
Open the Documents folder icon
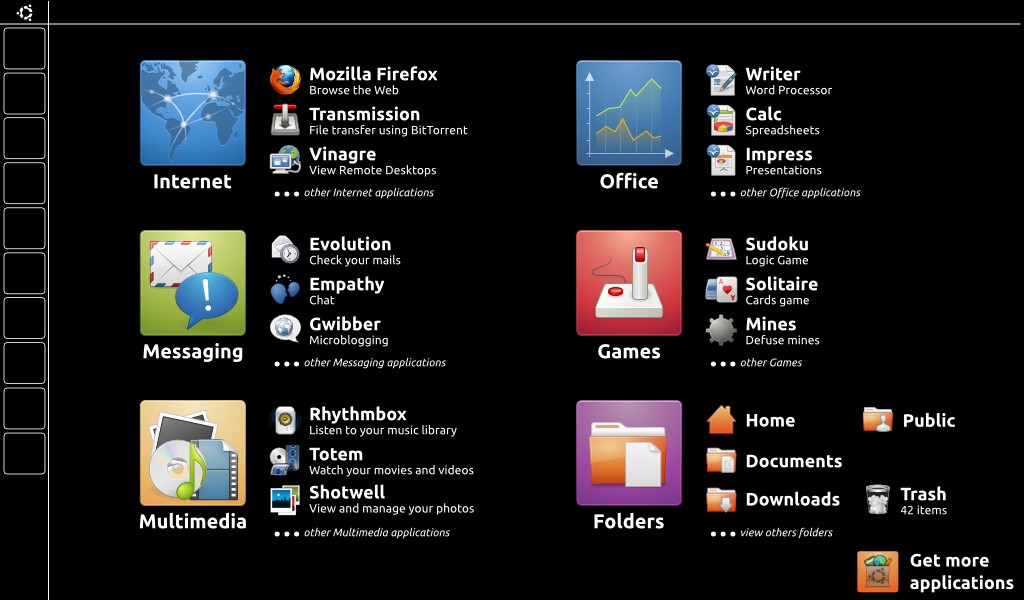point(721,460)
